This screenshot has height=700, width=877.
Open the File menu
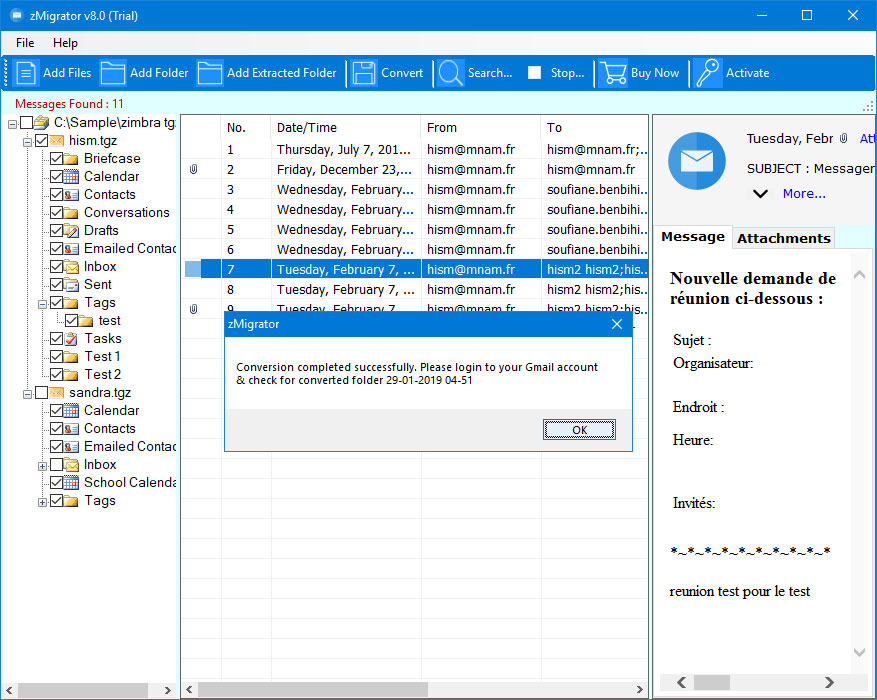[x=25, y=43]
